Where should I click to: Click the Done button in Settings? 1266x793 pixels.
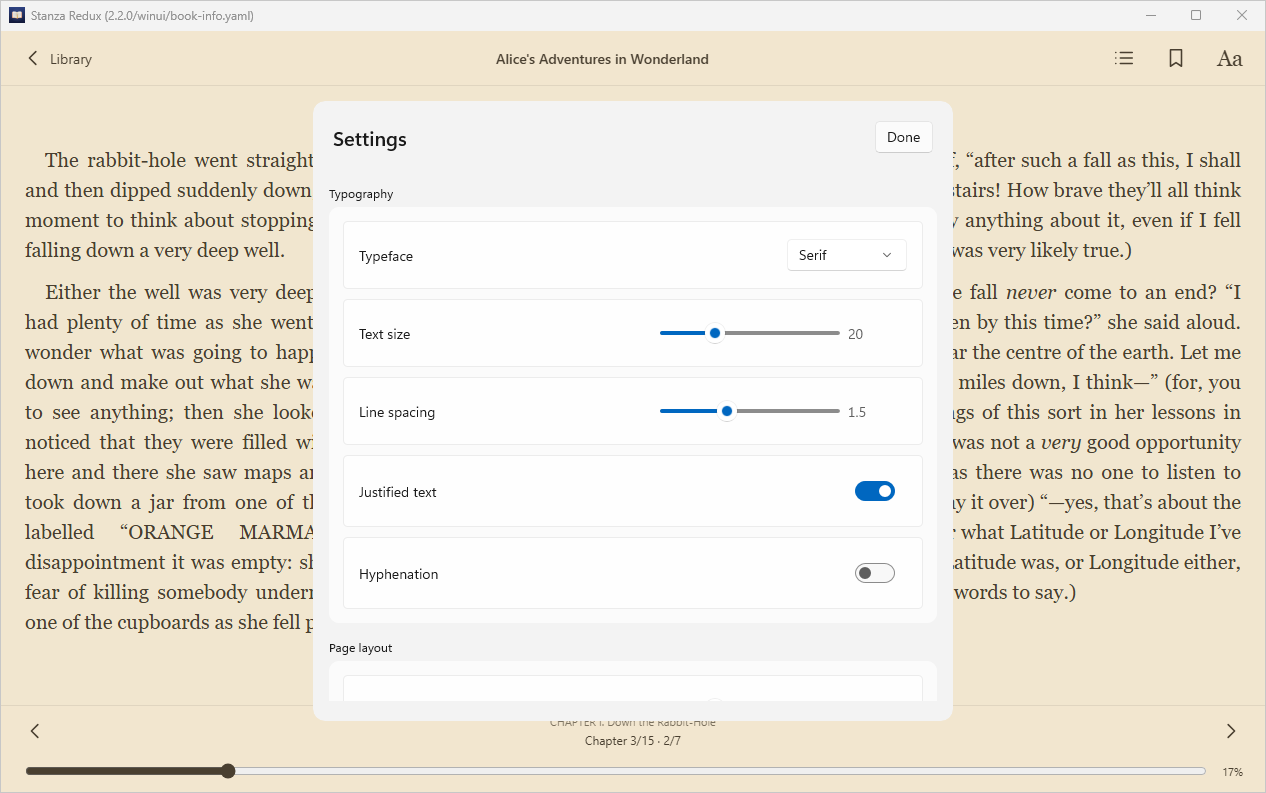[904, 138]
